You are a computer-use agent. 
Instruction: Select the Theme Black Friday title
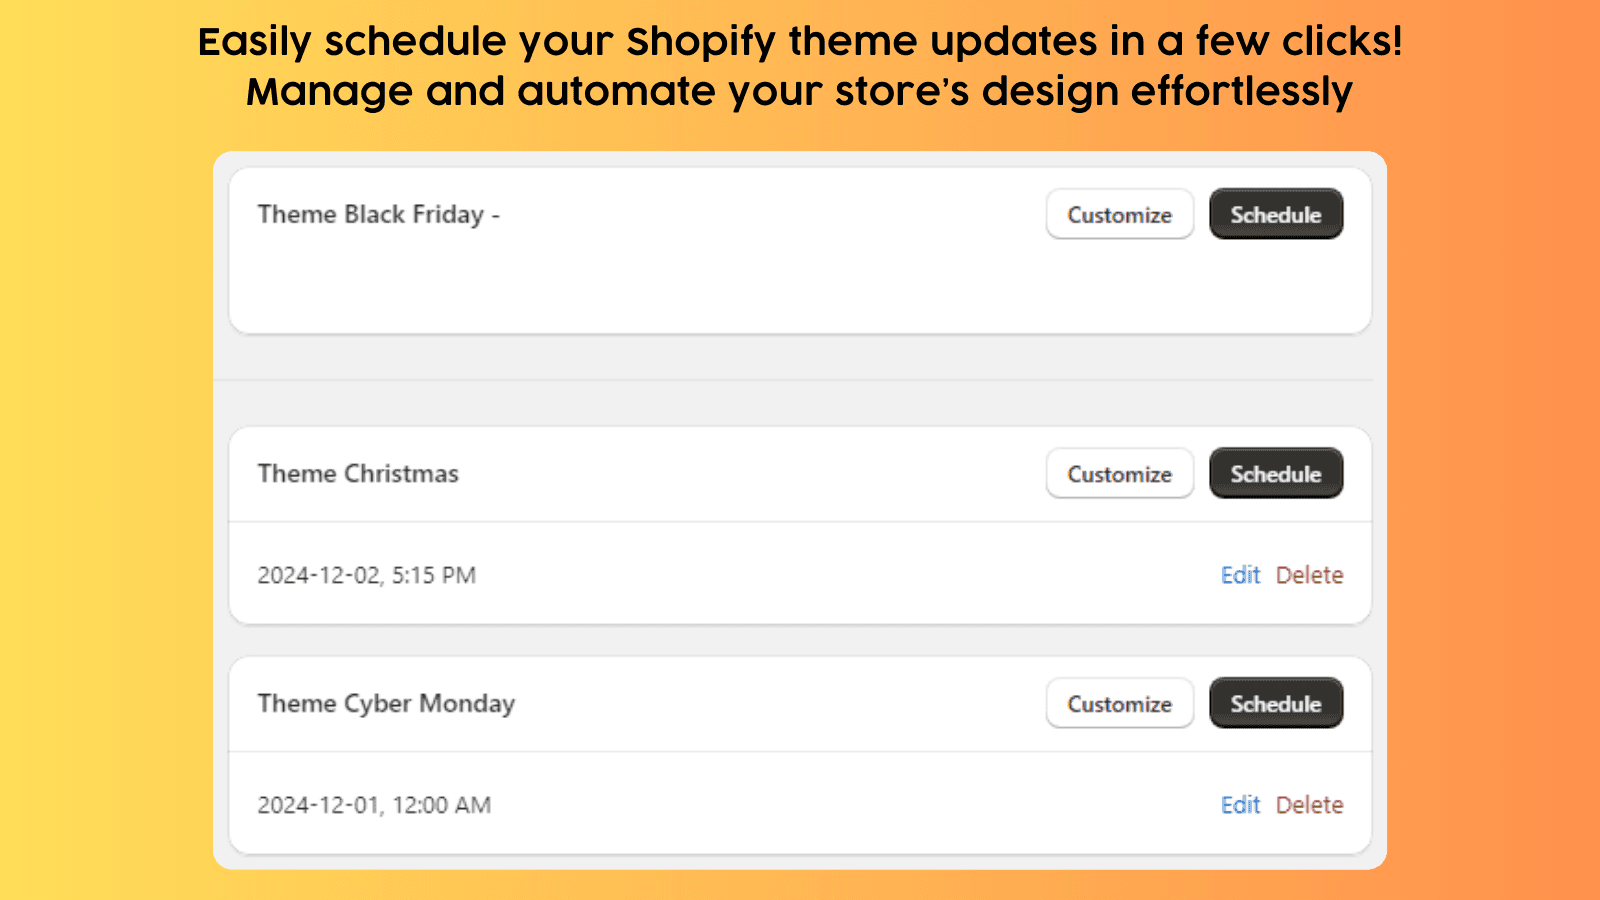[x=378, y=214]
